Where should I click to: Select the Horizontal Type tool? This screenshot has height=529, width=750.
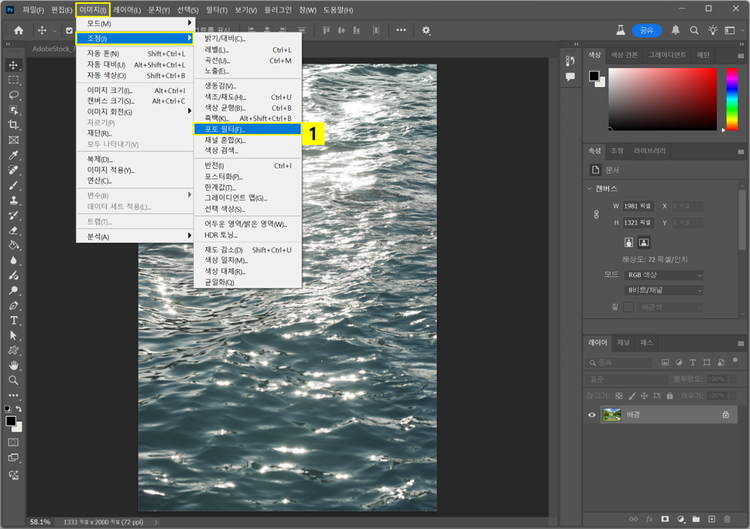(14, 320)
